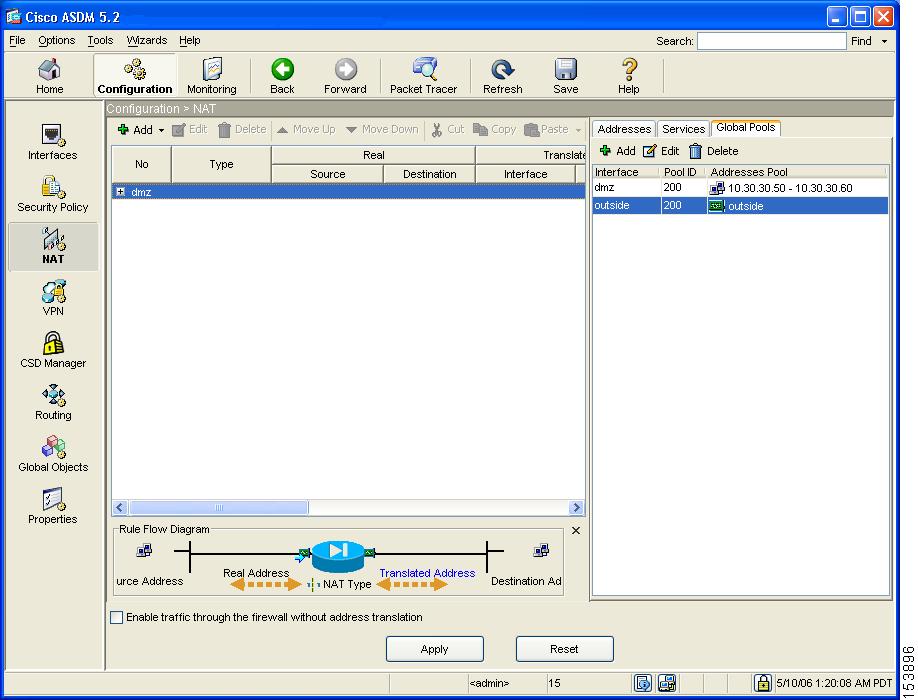Launch the Packet Tracer tool
The width and height of the screenshot is (918, 700).
pyautogui.click(x=423, y=76)
